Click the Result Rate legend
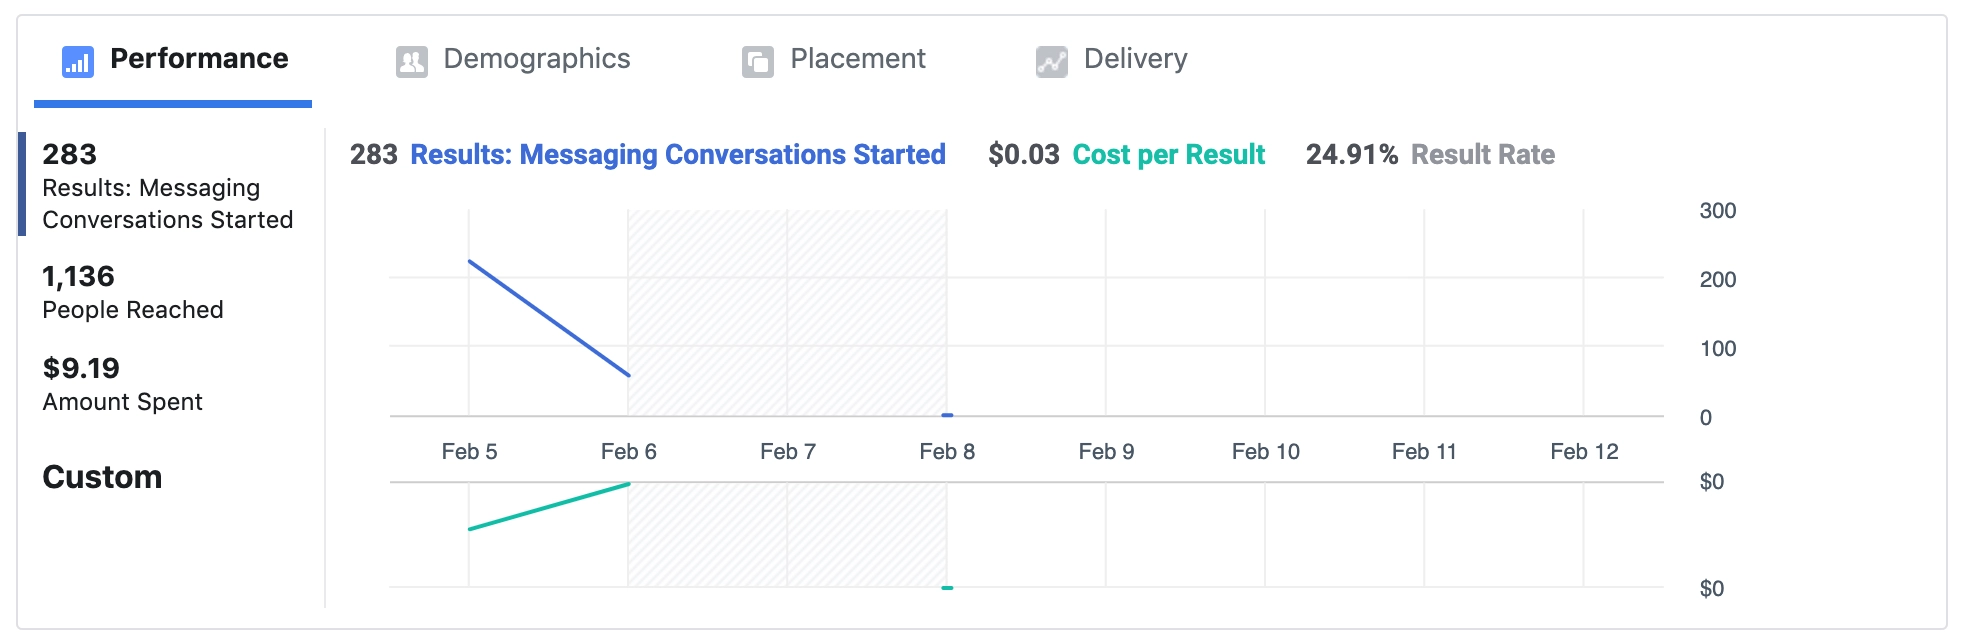This screenshot has height=644, width=1978. pyautogui.click(x=1483, y=155)
